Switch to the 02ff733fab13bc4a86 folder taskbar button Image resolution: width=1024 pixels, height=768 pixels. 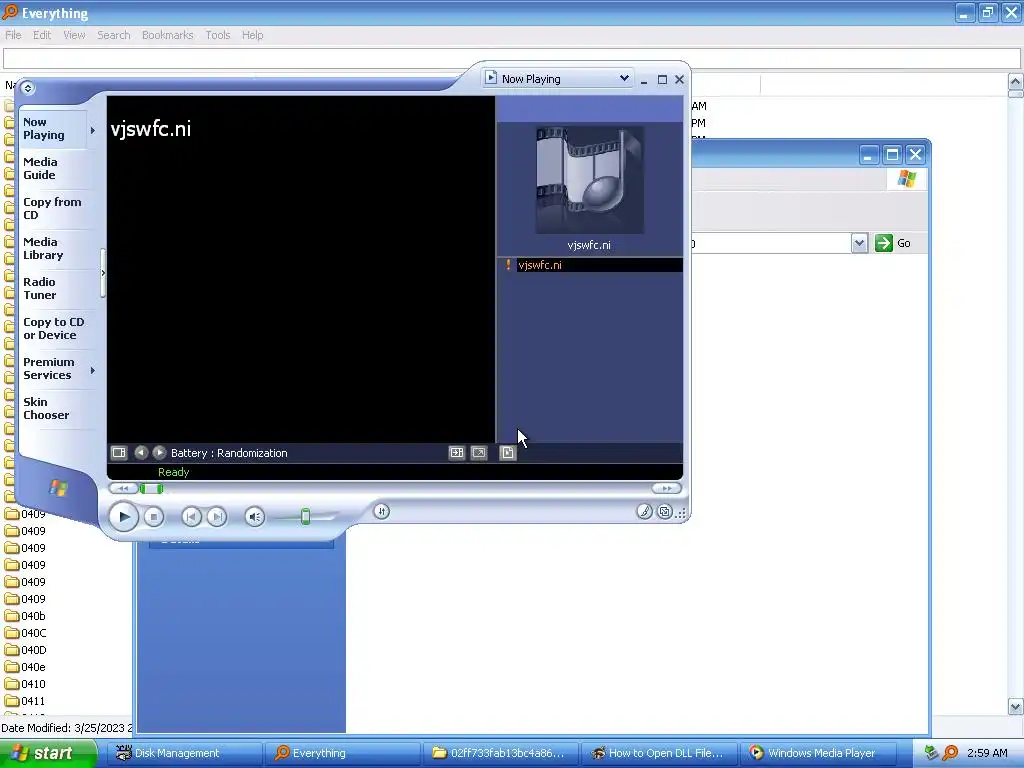[x=500, y=753]
